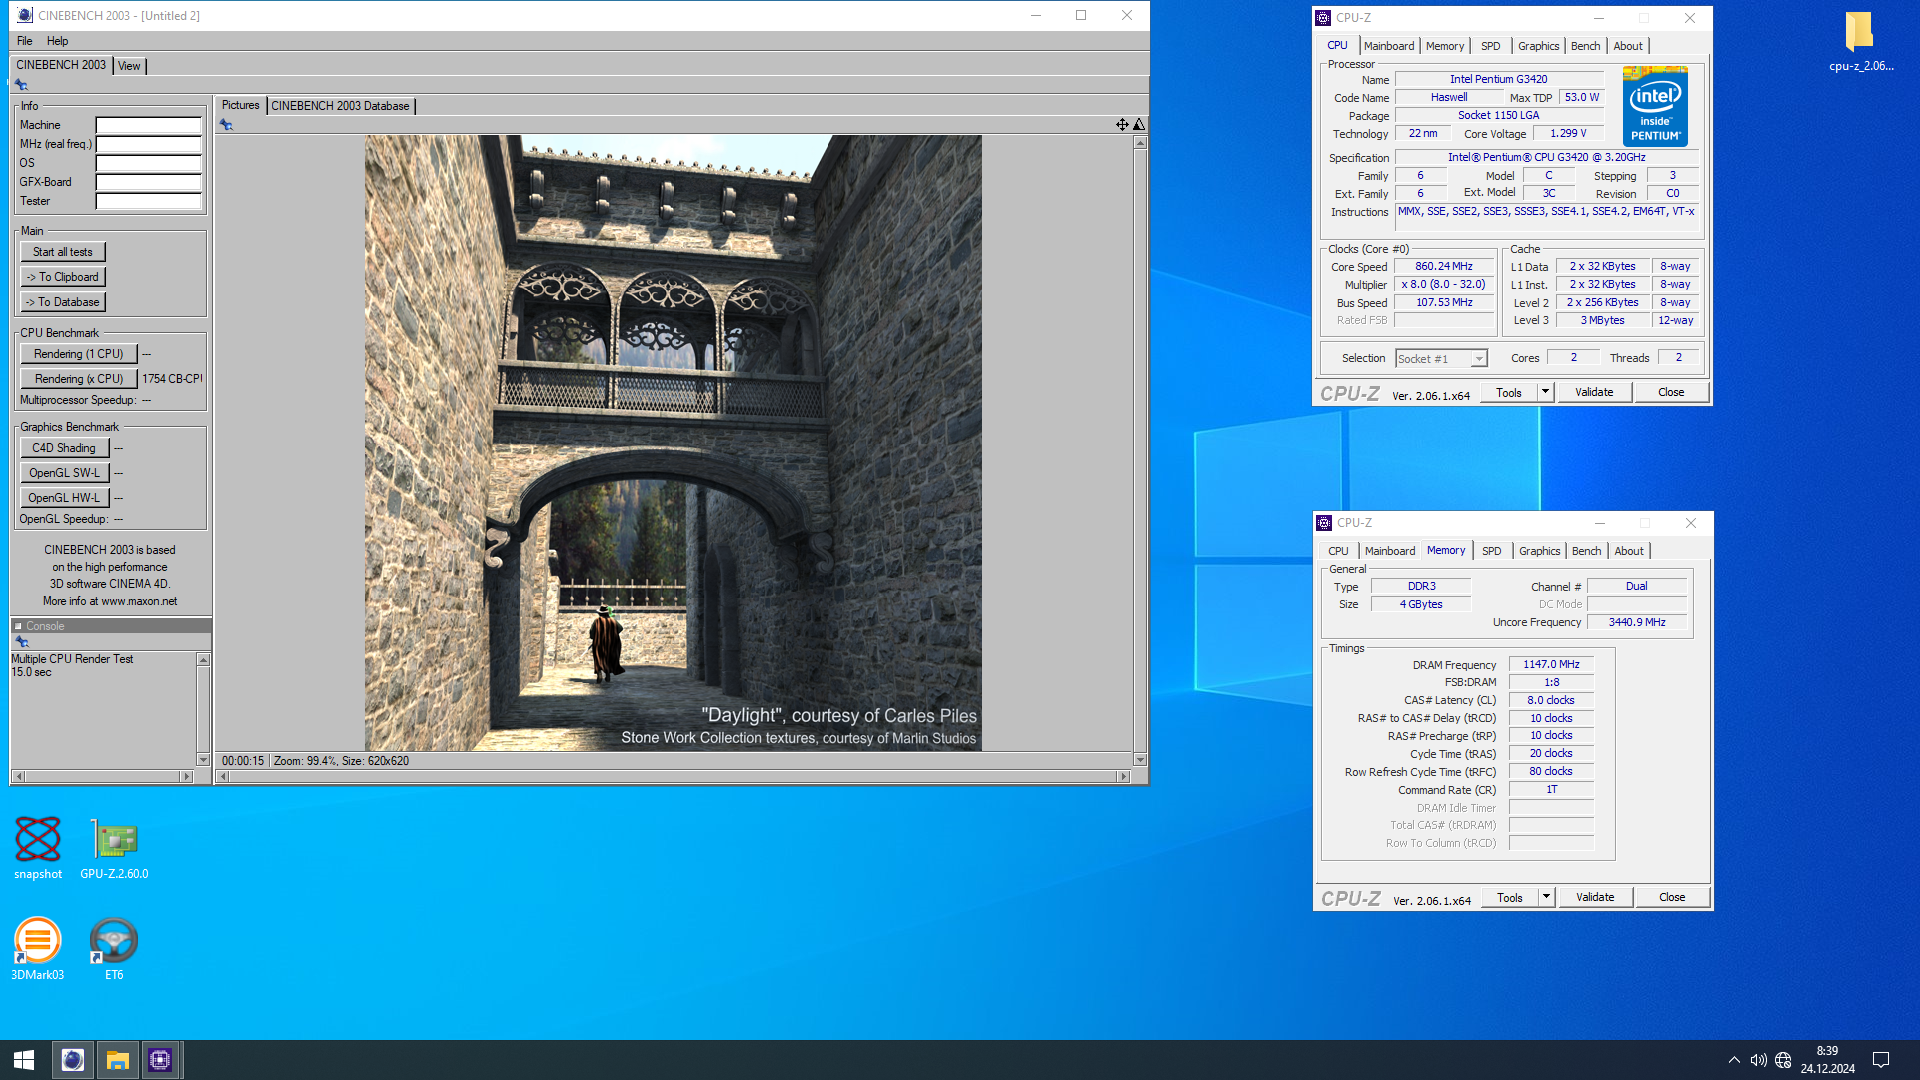Click Start all tests button

pos(62,252)
